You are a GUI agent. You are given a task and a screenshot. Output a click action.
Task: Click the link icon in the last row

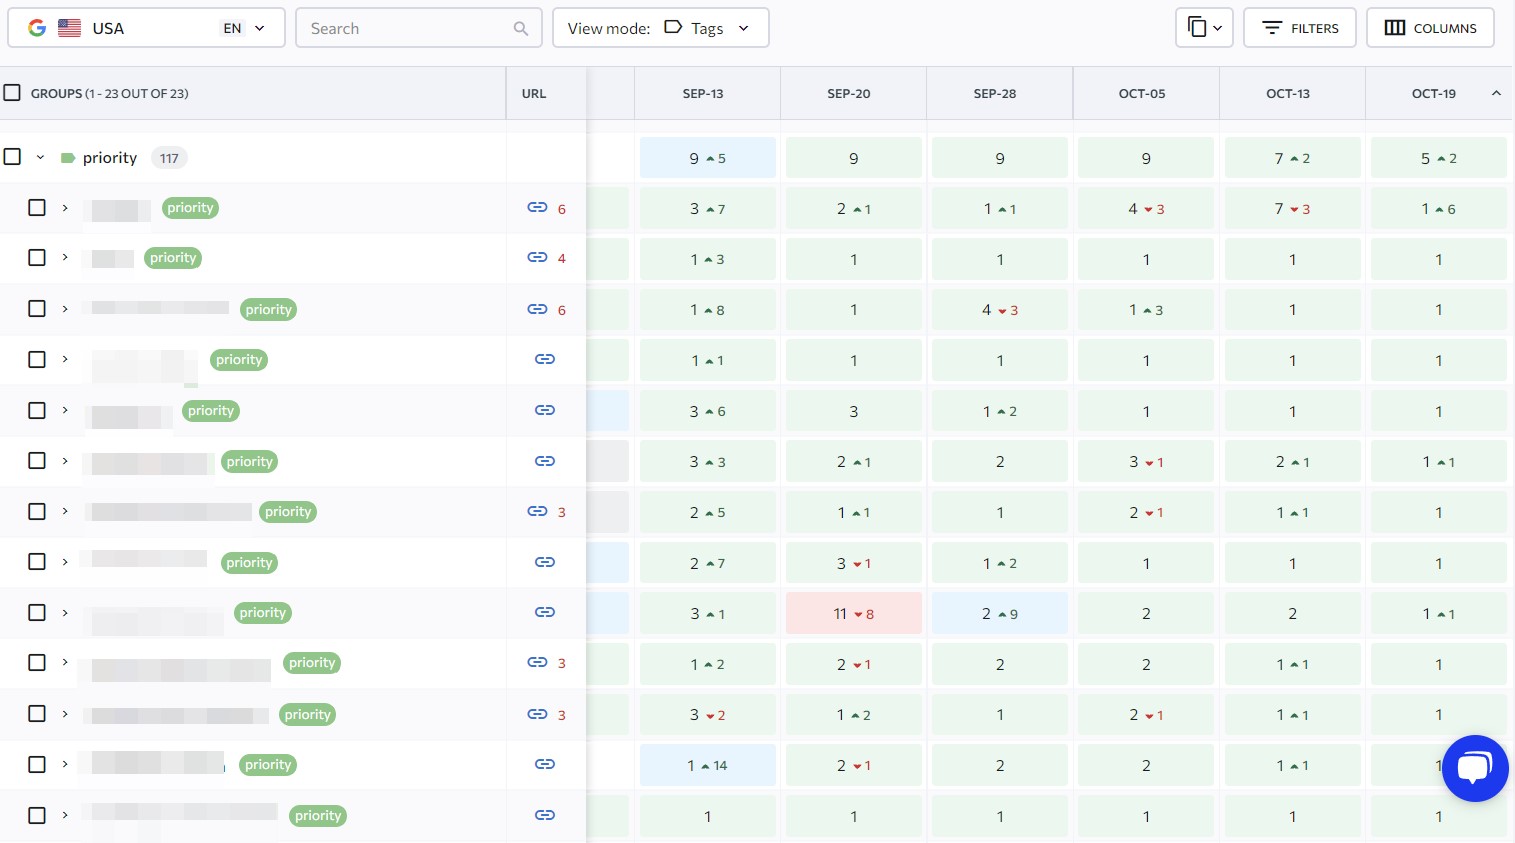544,815
